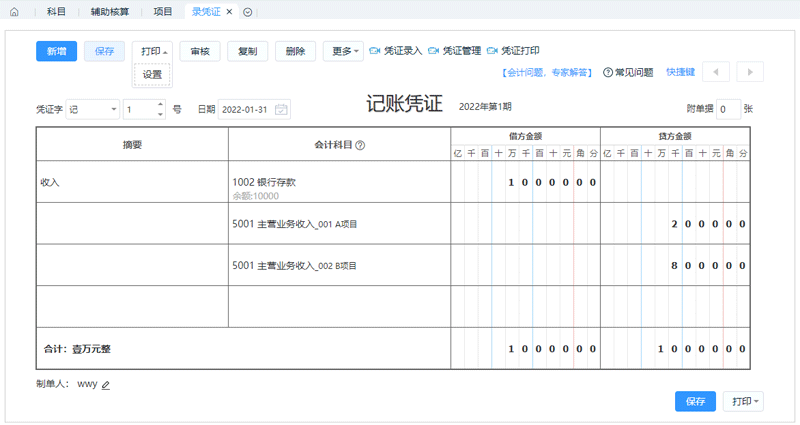Edit the 制单人 name pencil icon
The height and width of the screenshot is (425, 800).
point(106,385)
